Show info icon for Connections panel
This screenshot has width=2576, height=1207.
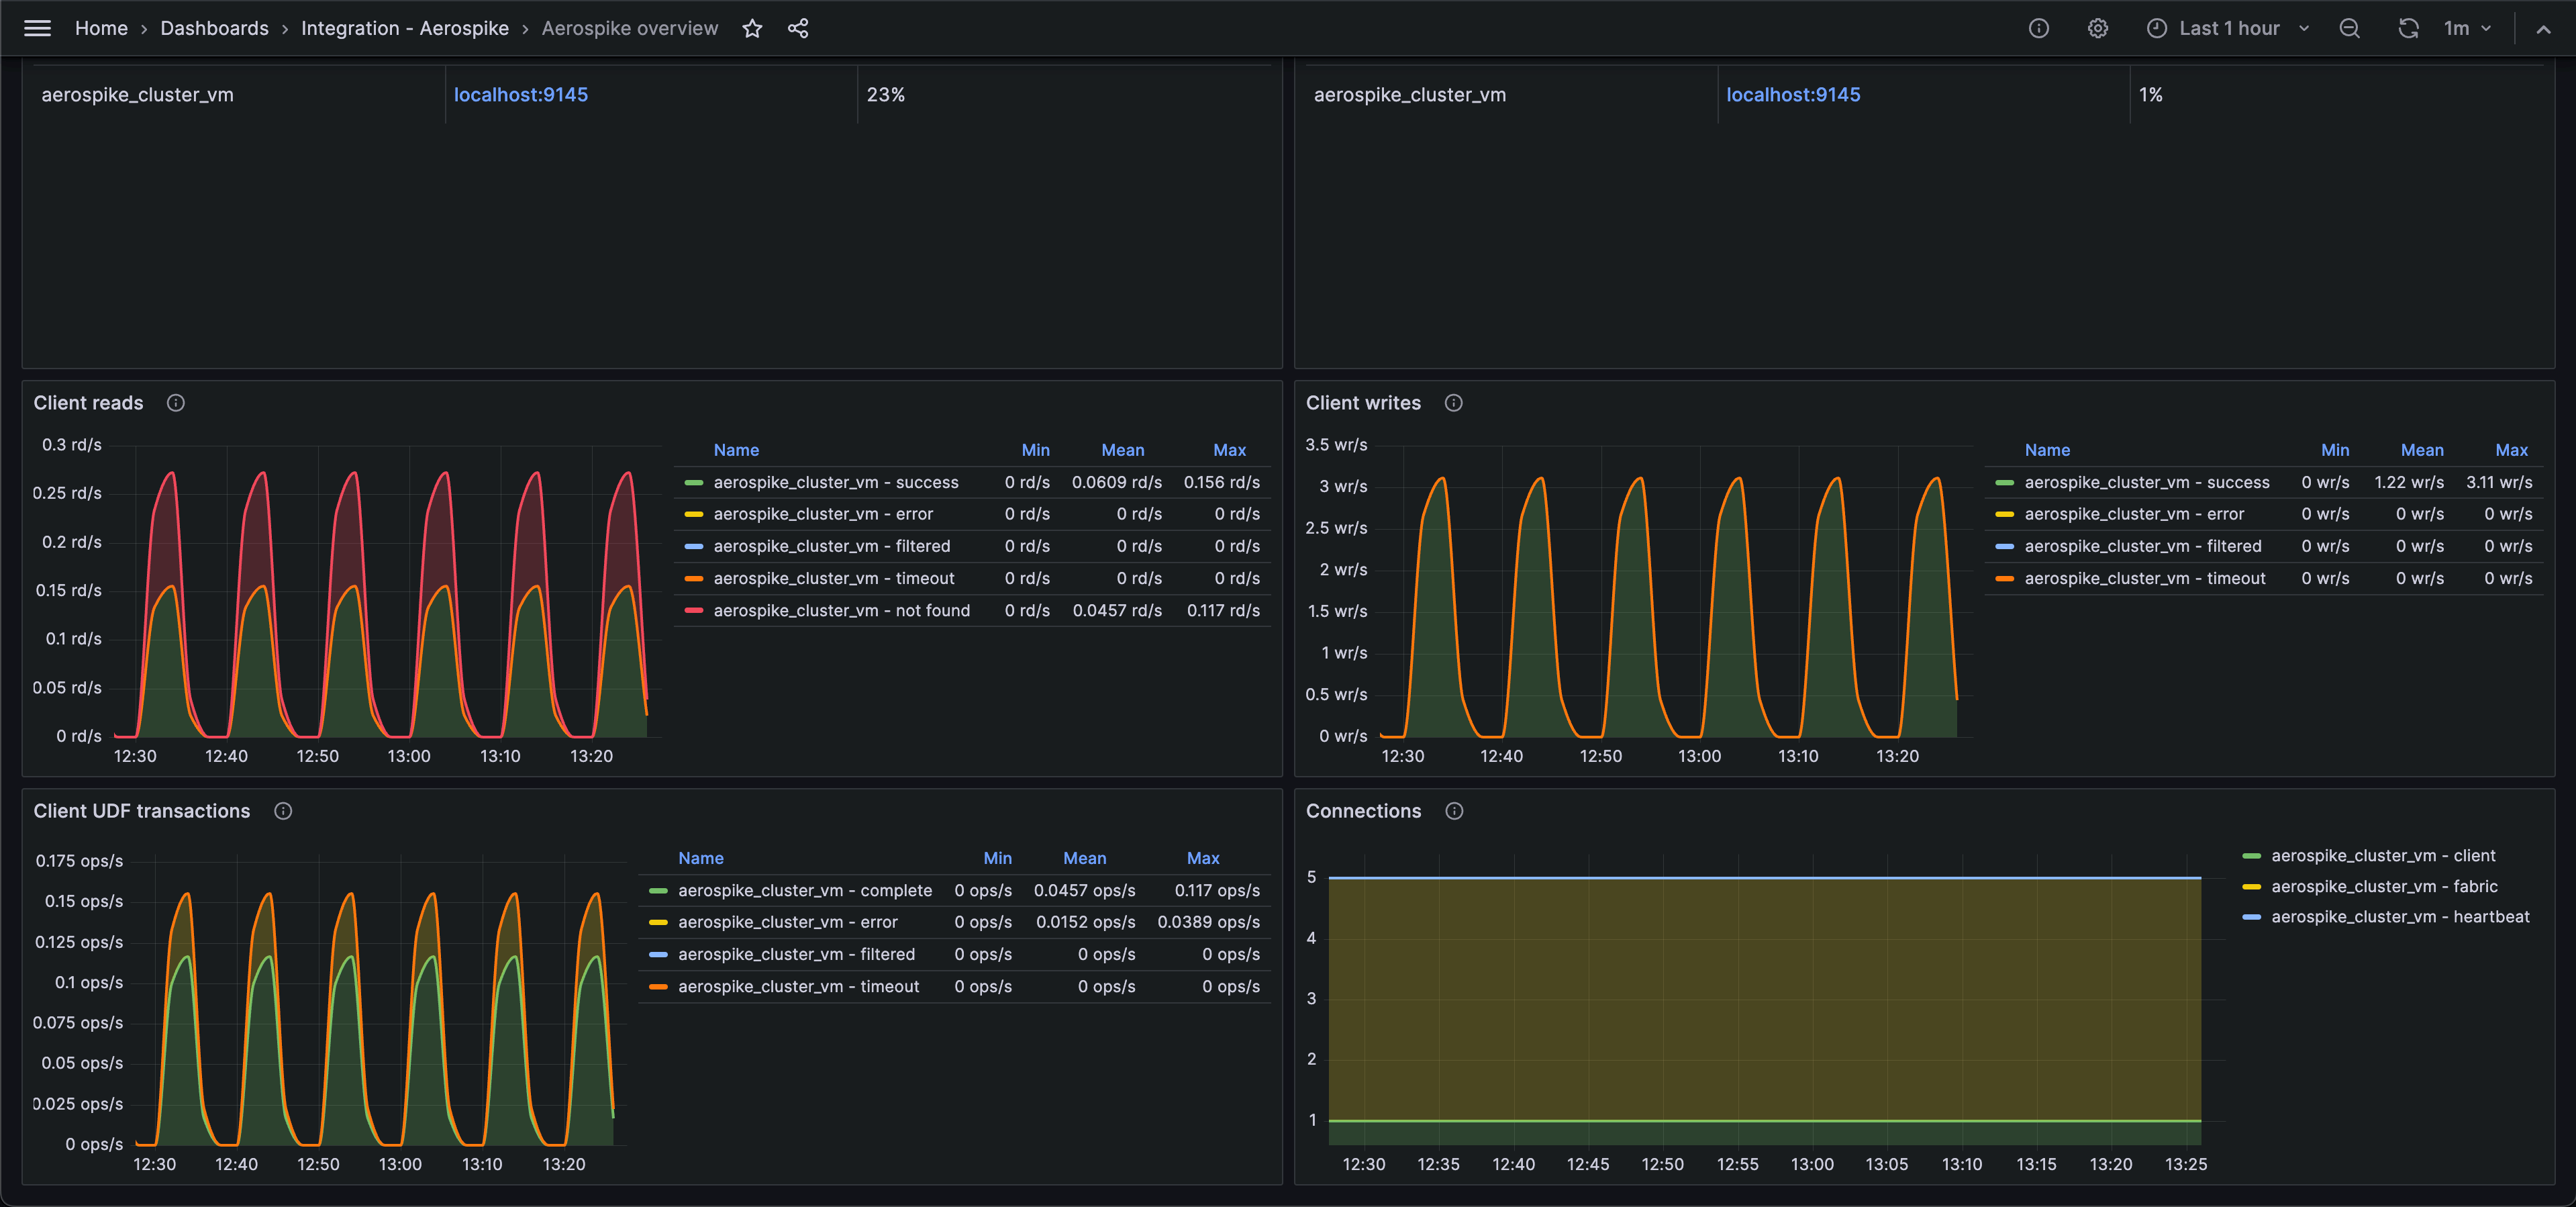click(1454, 811)
